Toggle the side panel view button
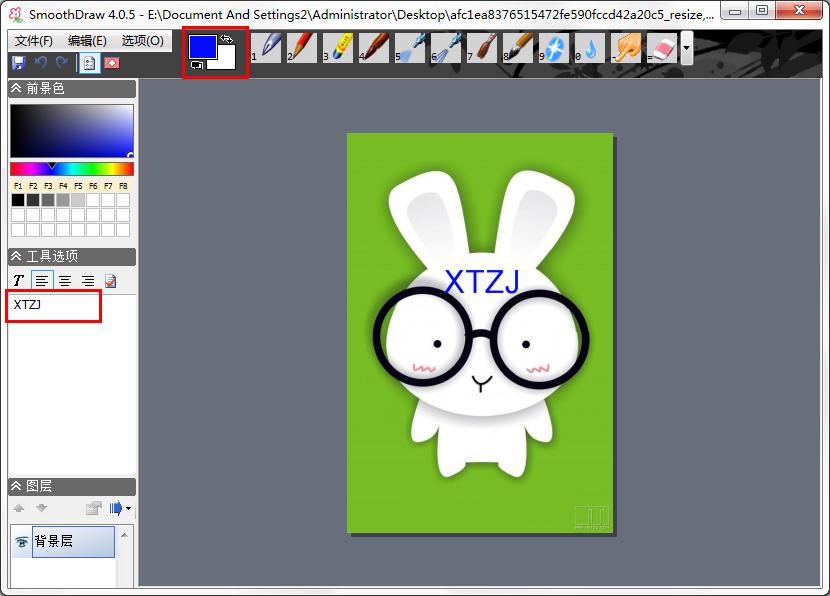This screenshot has width=830, height=596. tap(89, 63)
